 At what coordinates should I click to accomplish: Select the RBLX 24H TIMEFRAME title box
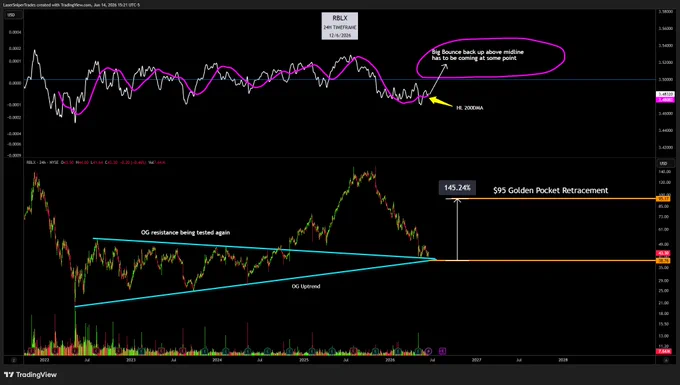340,26
